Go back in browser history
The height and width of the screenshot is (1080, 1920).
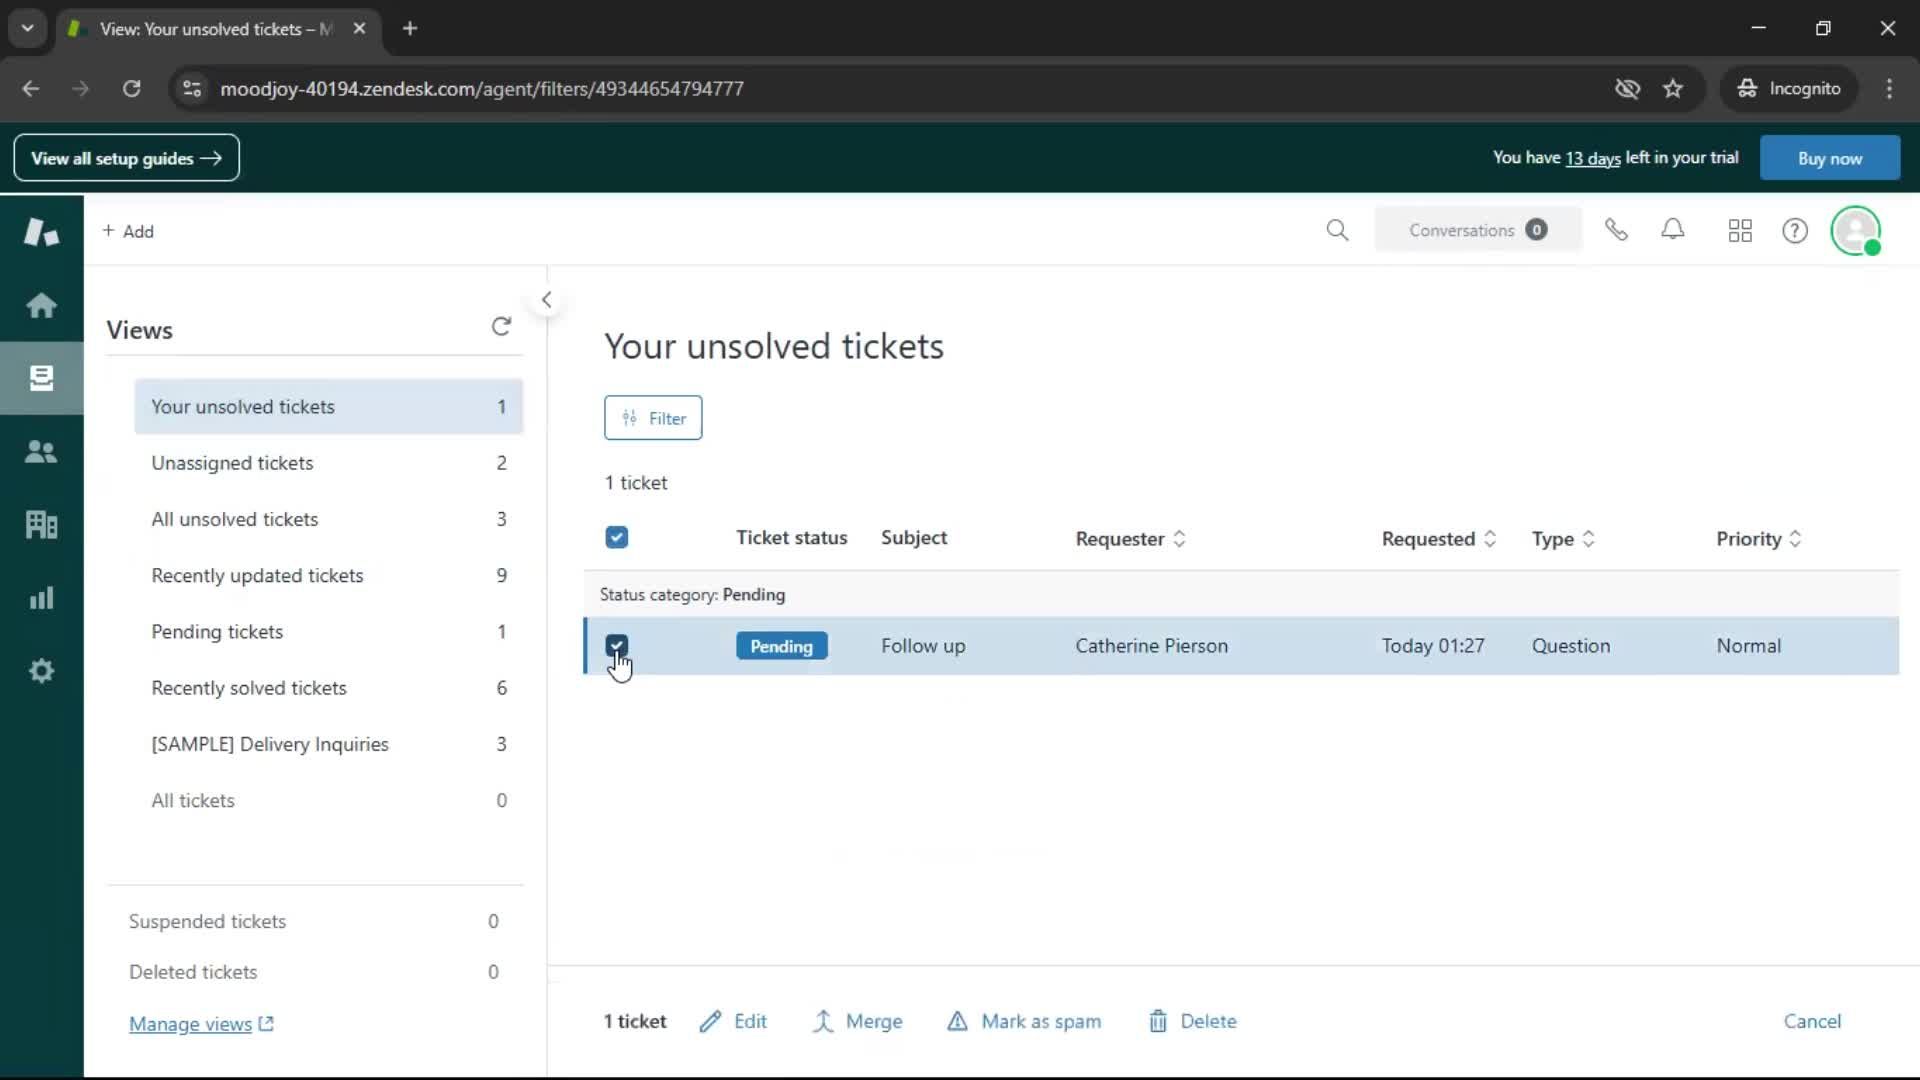(31, 89)
